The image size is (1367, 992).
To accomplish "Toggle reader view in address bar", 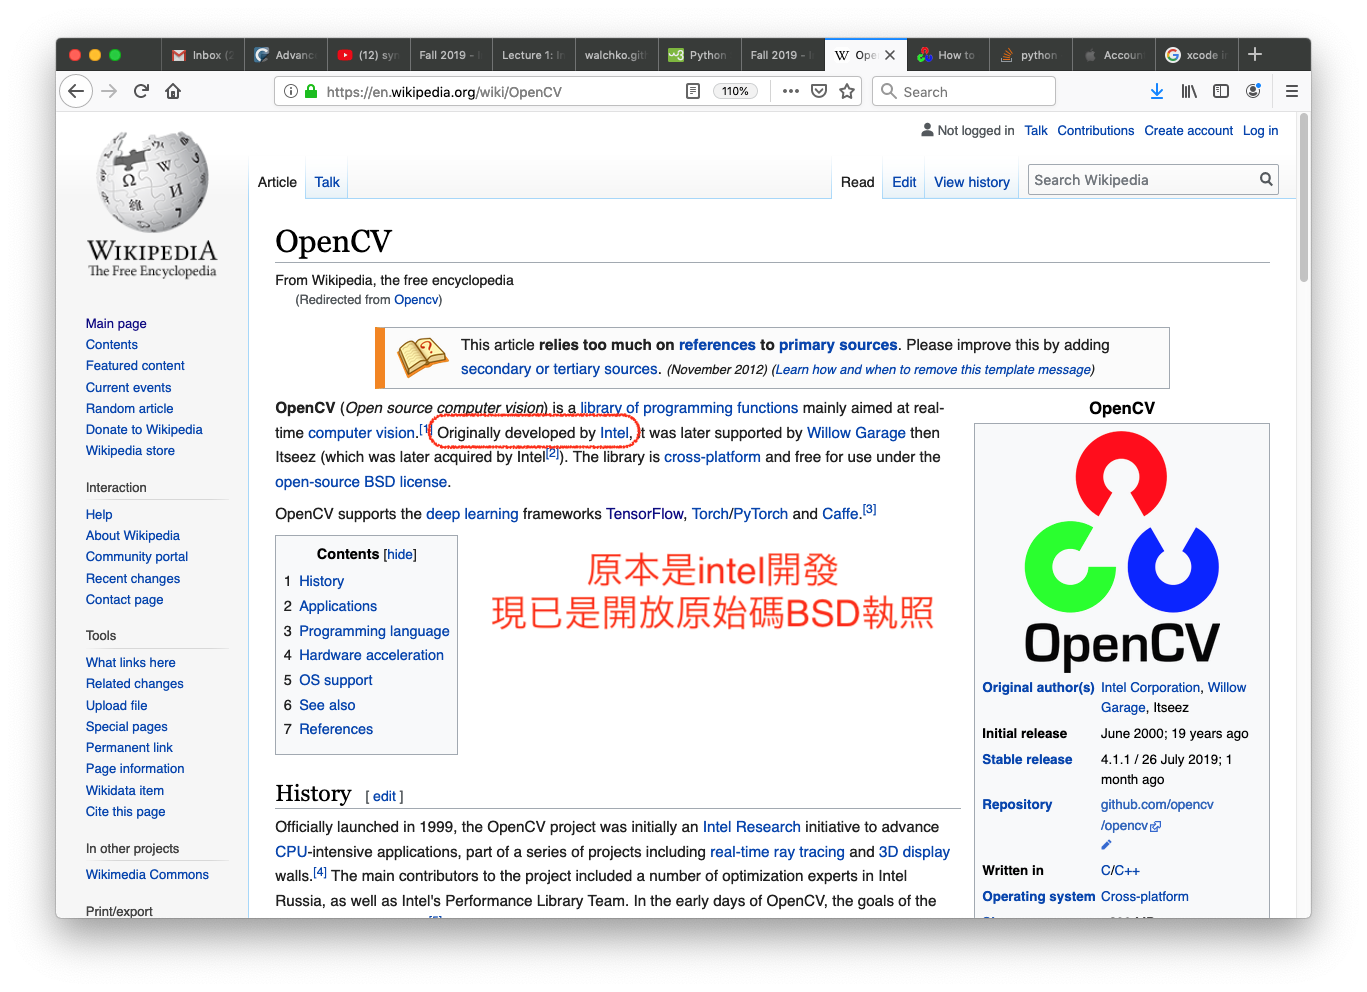I will (693, 91).
